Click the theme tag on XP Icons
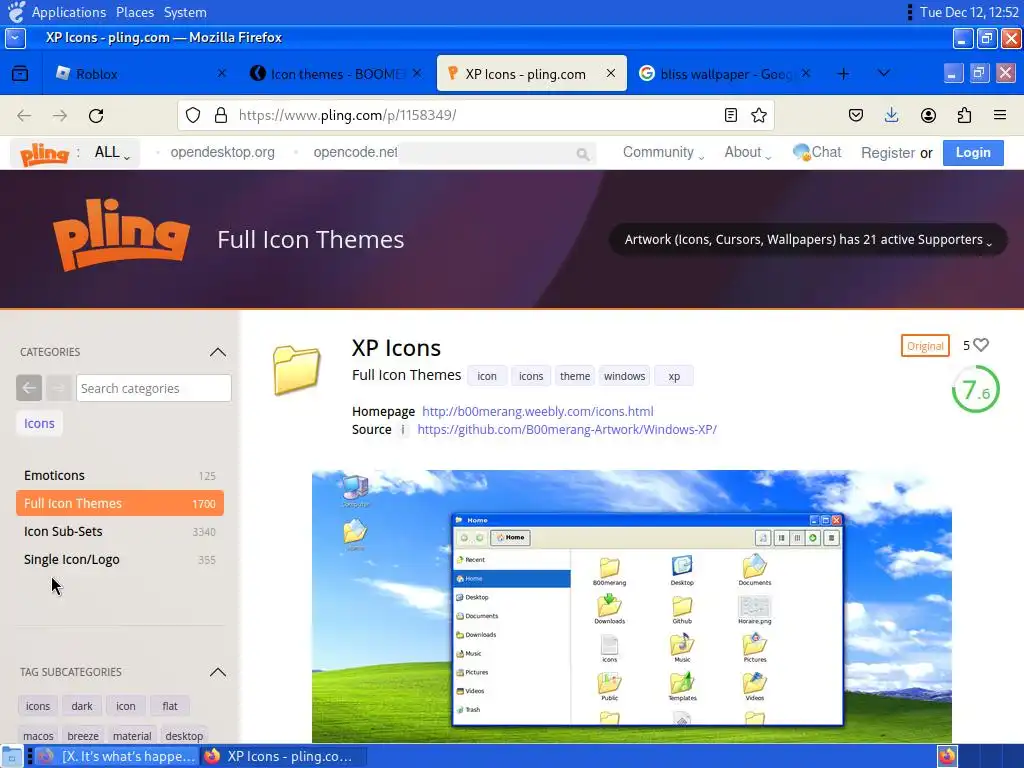1024x768 pixels. pyautogui.click(x=575, y=376)
